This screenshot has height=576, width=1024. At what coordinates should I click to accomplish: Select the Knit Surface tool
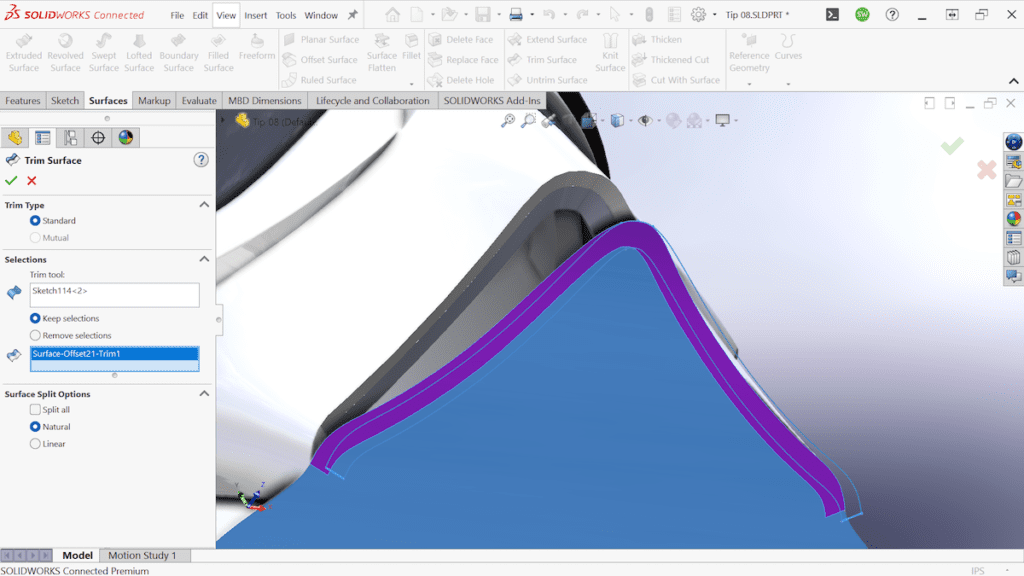pyautogui.click(x=610, y=54)
